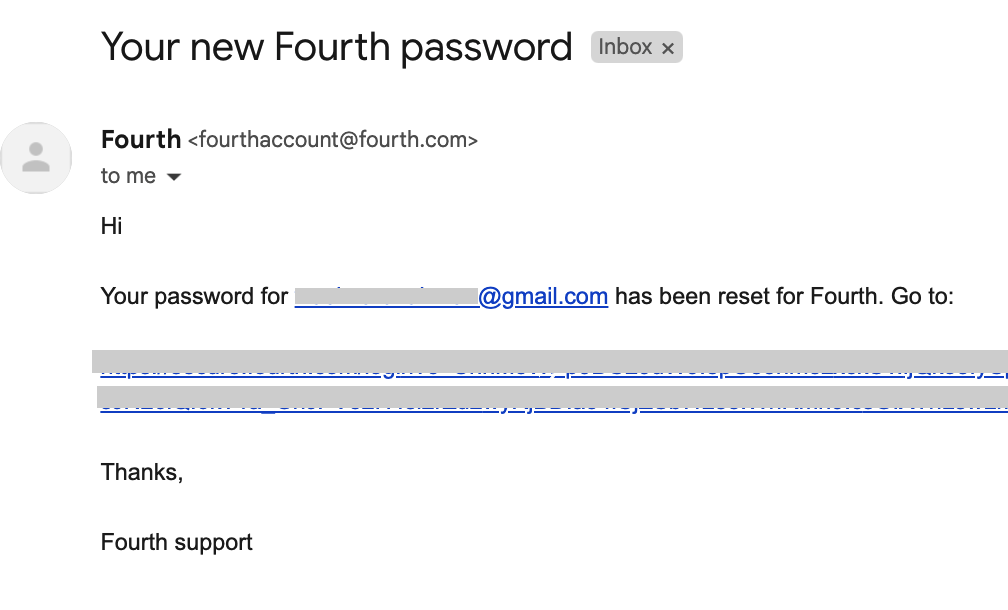Click the gray redaction over the email username
Screen dimensions: 1008x610
pos(386,296)
